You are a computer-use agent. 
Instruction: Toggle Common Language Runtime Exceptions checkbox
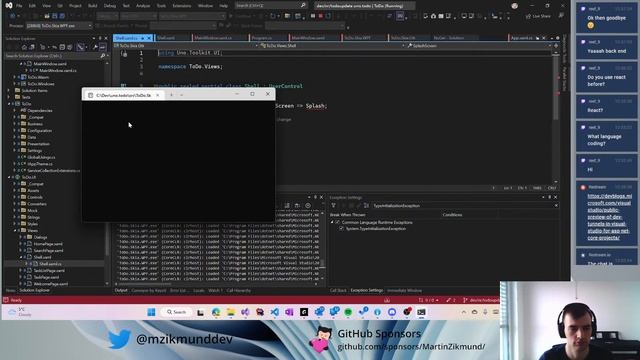338,222
